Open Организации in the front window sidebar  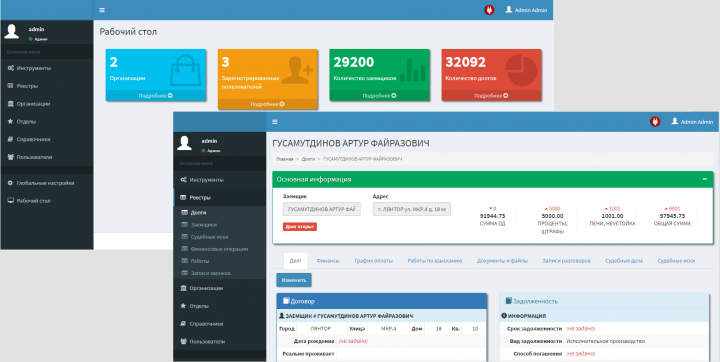tap(202, 288)
